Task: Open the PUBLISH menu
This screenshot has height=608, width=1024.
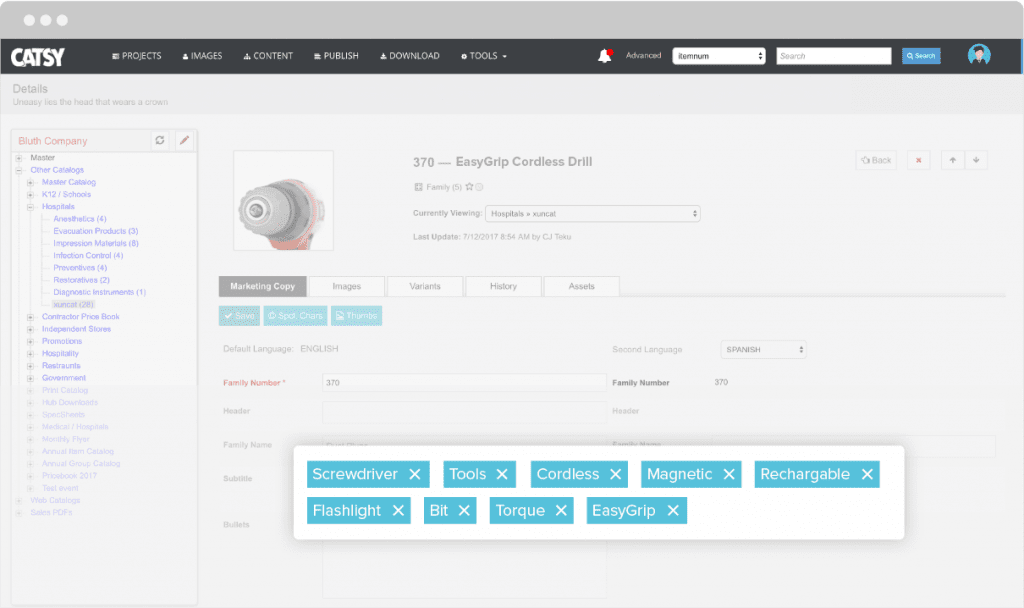Action: [336, 56]
